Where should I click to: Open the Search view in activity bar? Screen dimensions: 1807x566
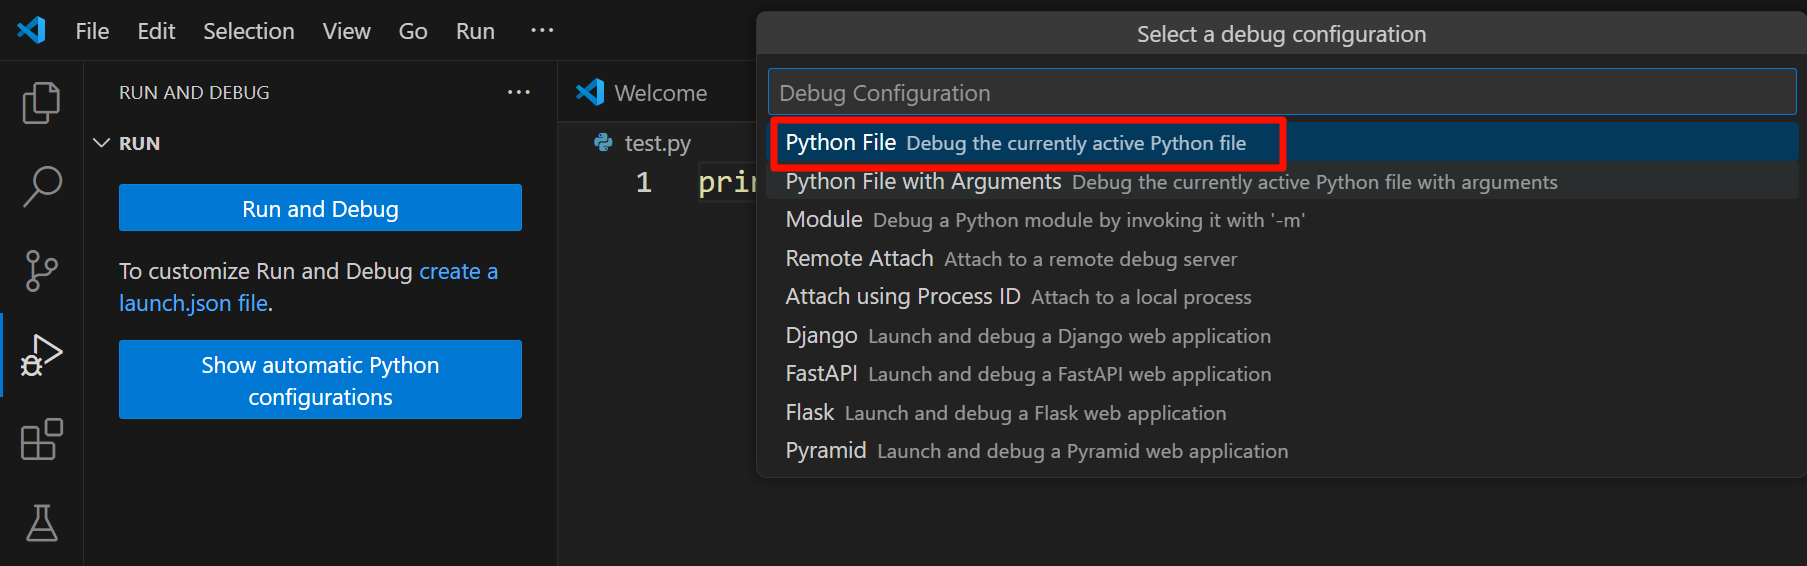(41, 186)
